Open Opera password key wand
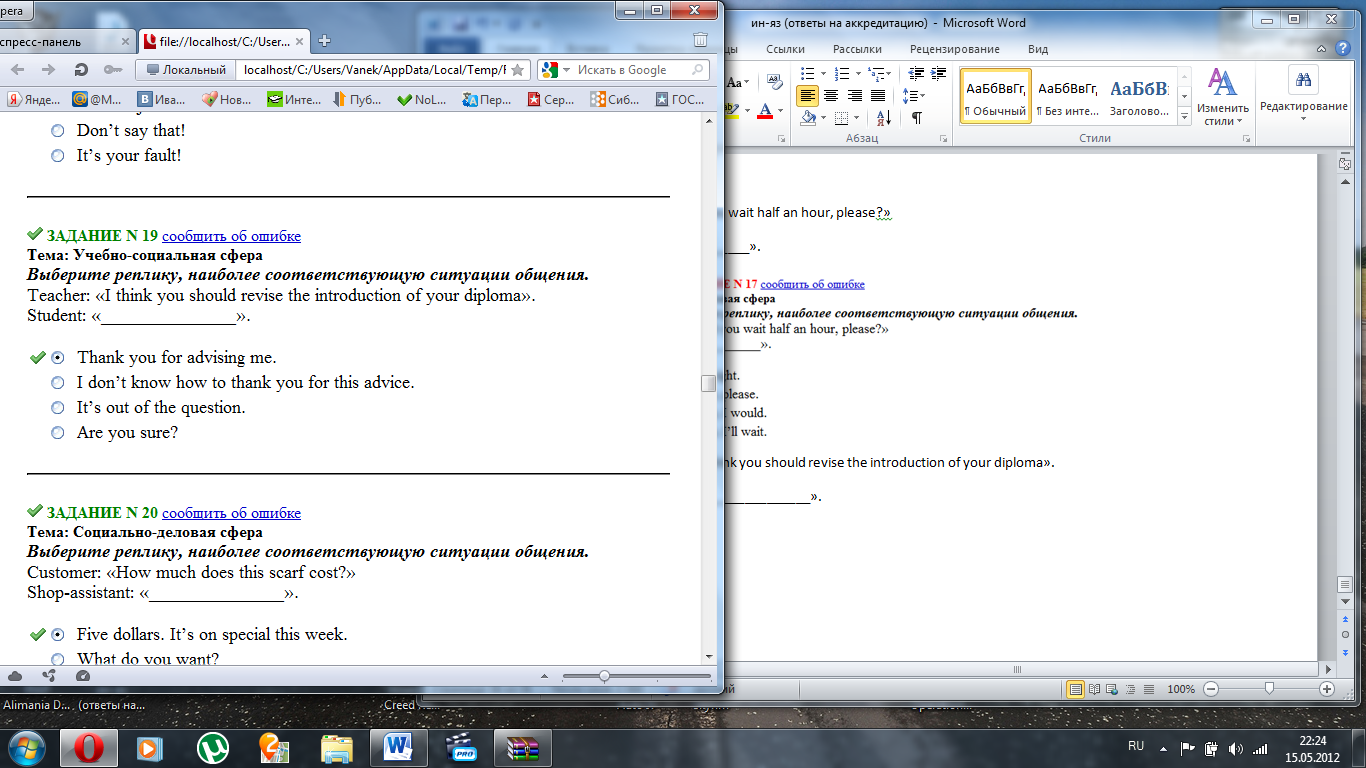The image size is (1366, 768). pyautogui.click(x=113, y=70)
